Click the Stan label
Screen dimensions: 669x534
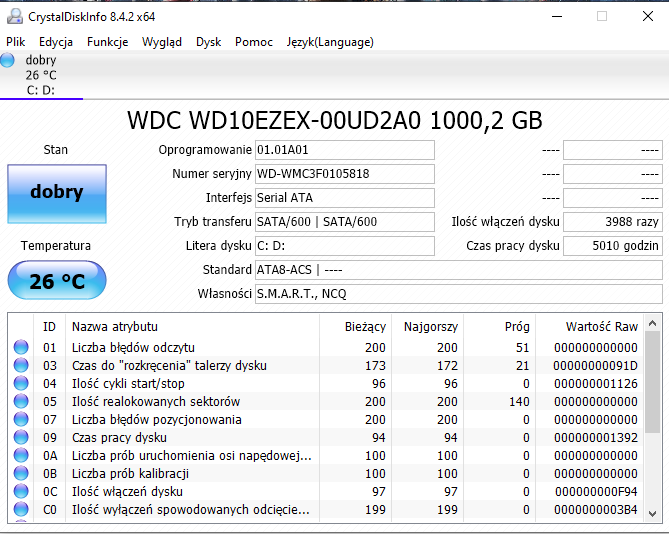tap(55, 150)
